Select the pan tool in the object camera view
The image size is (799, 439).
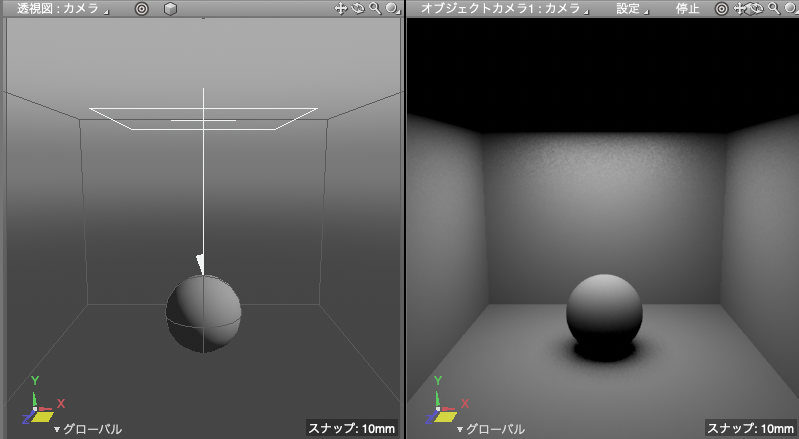coord(740,8)
